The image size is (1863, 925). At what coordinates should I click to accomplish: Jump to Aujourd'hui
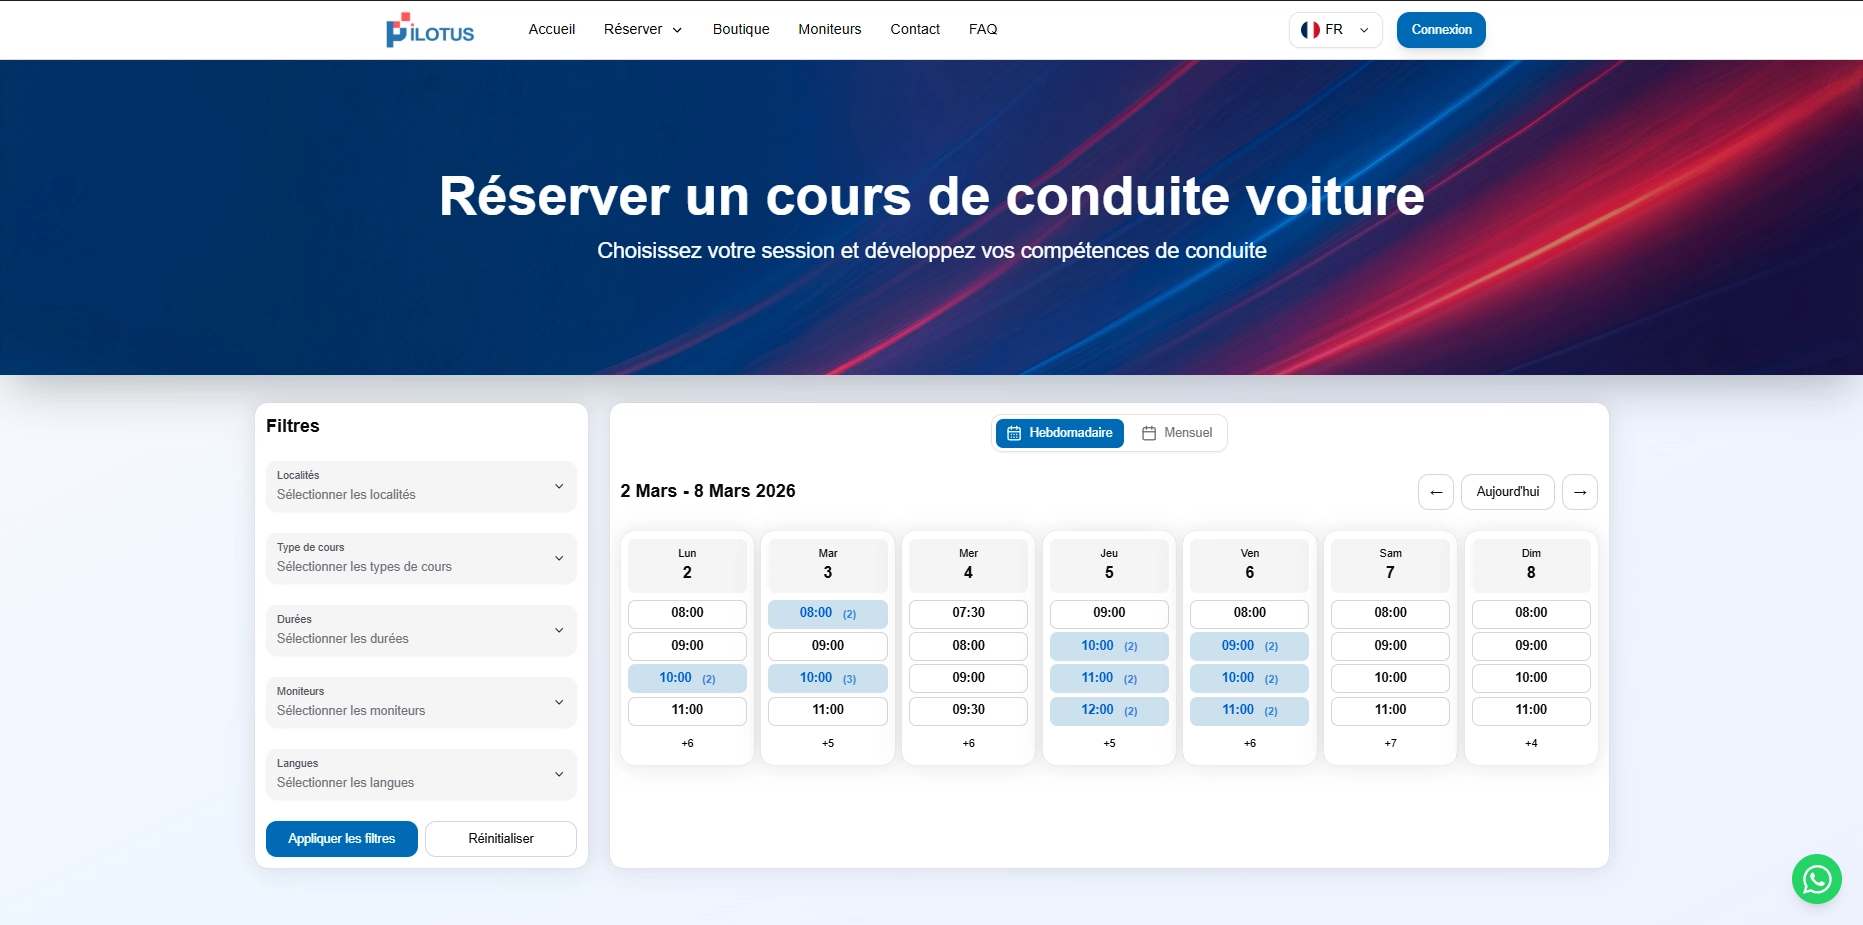[x=1508, y=492]
